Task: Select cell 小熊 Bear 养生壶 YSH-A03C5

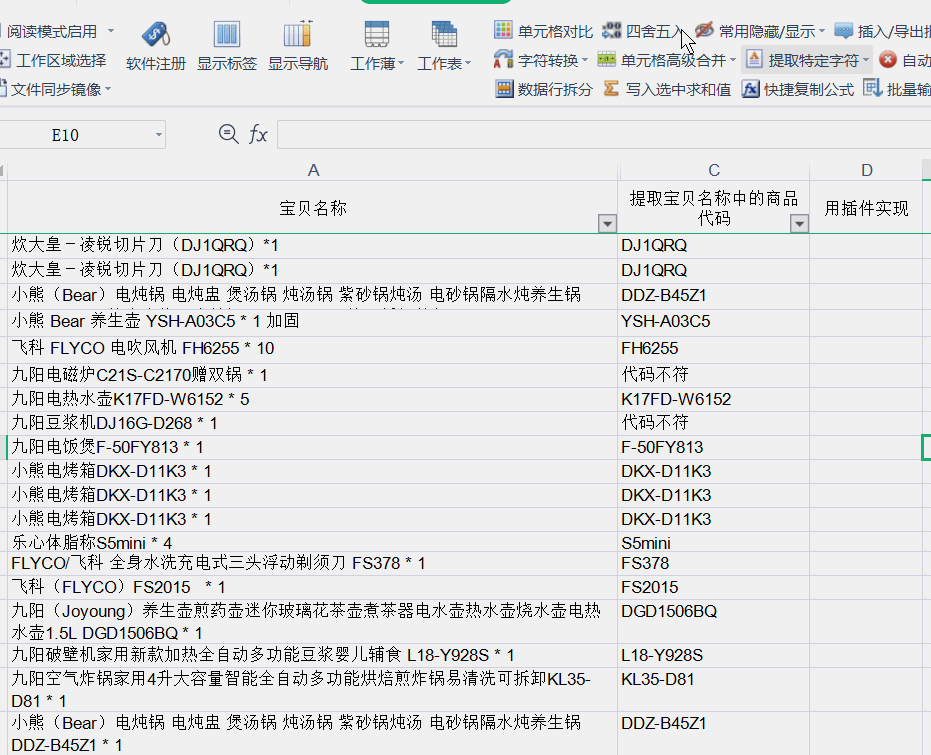Action: [x=313, y=322]
